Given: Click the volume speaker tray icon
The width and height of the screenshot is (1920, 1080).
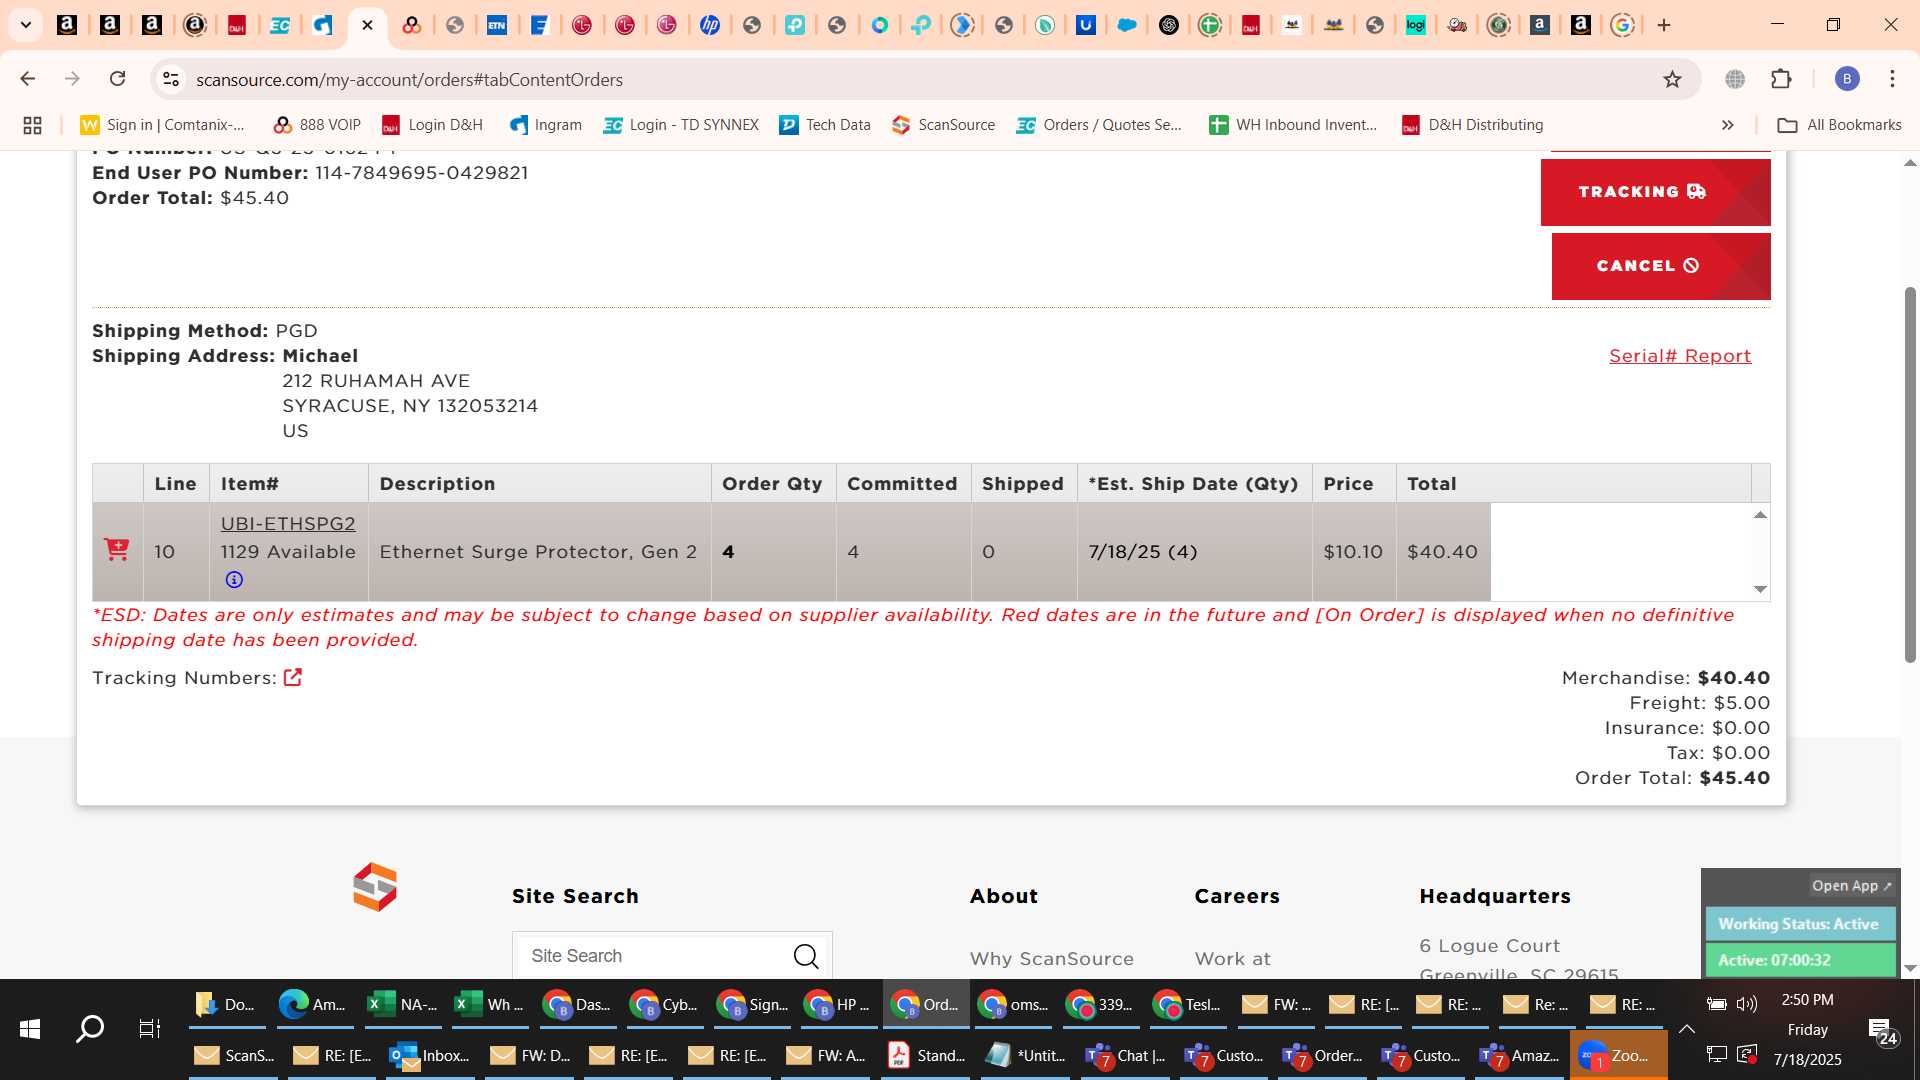Looking at the screenshot, I should 1747,1004.
